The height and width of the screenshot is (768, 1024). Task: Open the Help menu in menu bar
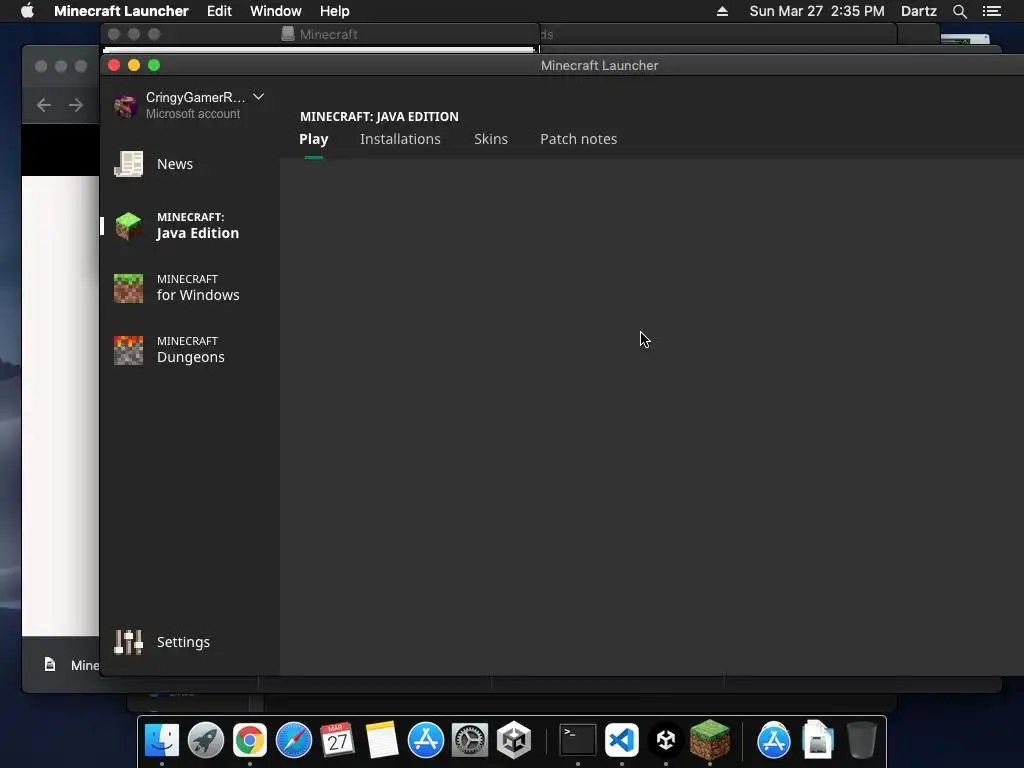click(x=334, y=11)
